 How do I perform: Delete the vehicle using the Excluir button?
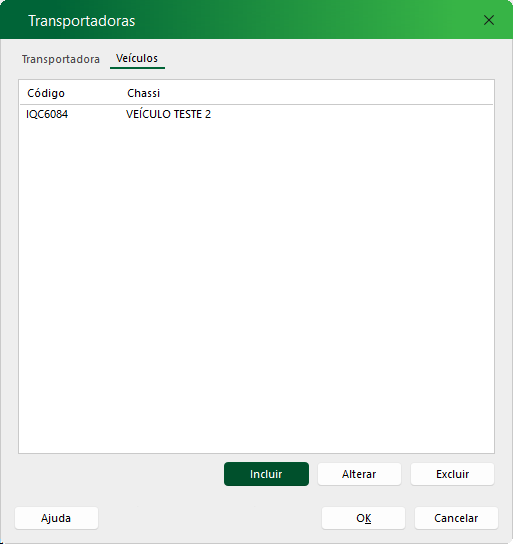[452, 474]
